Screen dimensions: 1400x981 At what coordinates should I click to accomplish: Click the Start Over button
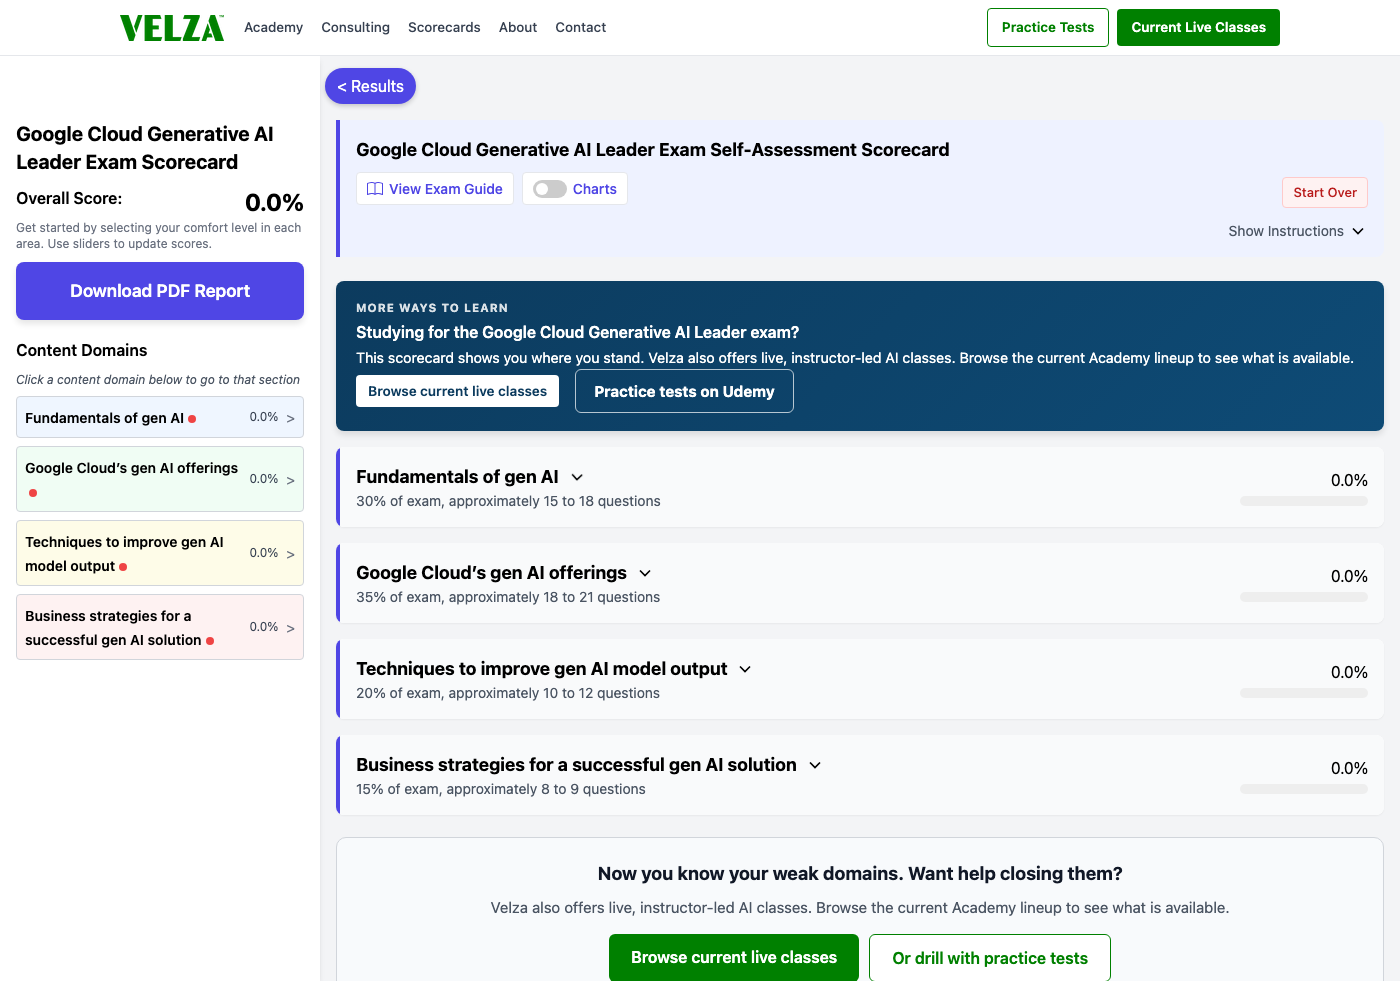pos(1325,192)
